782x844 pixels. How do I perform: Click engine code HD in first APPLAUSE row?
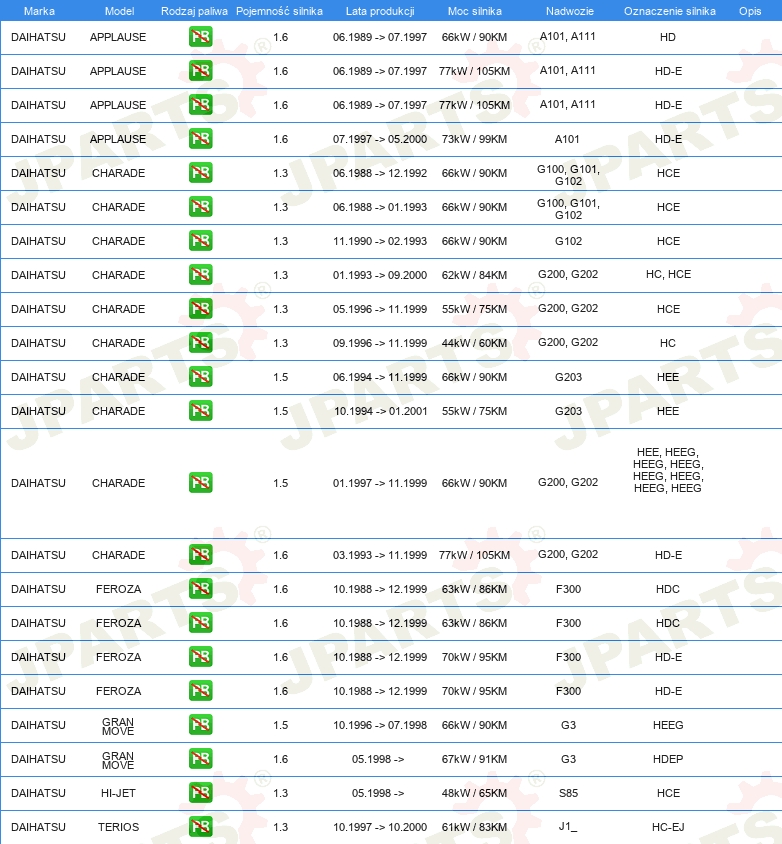pyautogui.click(x=667, y=37)
